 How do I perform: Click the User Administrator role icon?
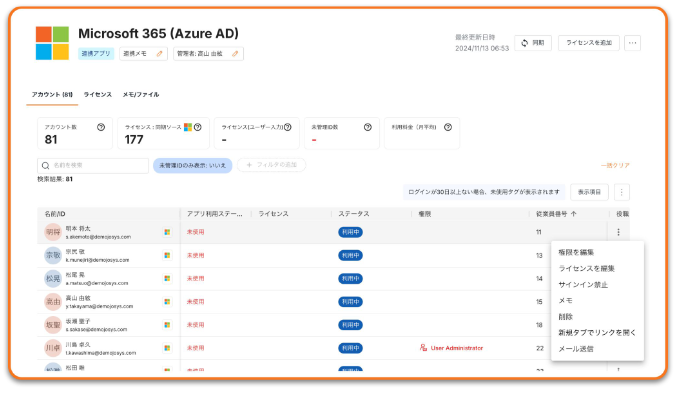pyautogui.click(x=423, y=348)
